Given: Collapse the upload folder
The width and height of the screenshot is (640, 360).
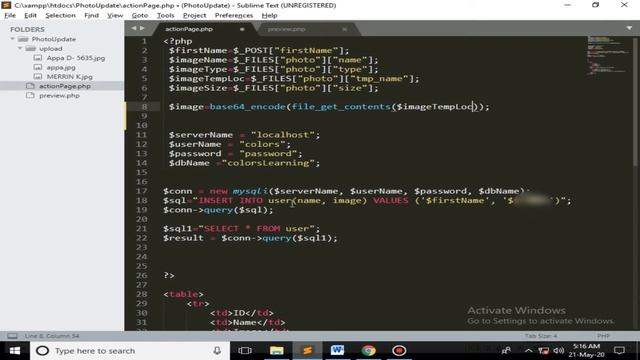Looking at the screenshot, I should pyautogui.click(x=20, y=49).
